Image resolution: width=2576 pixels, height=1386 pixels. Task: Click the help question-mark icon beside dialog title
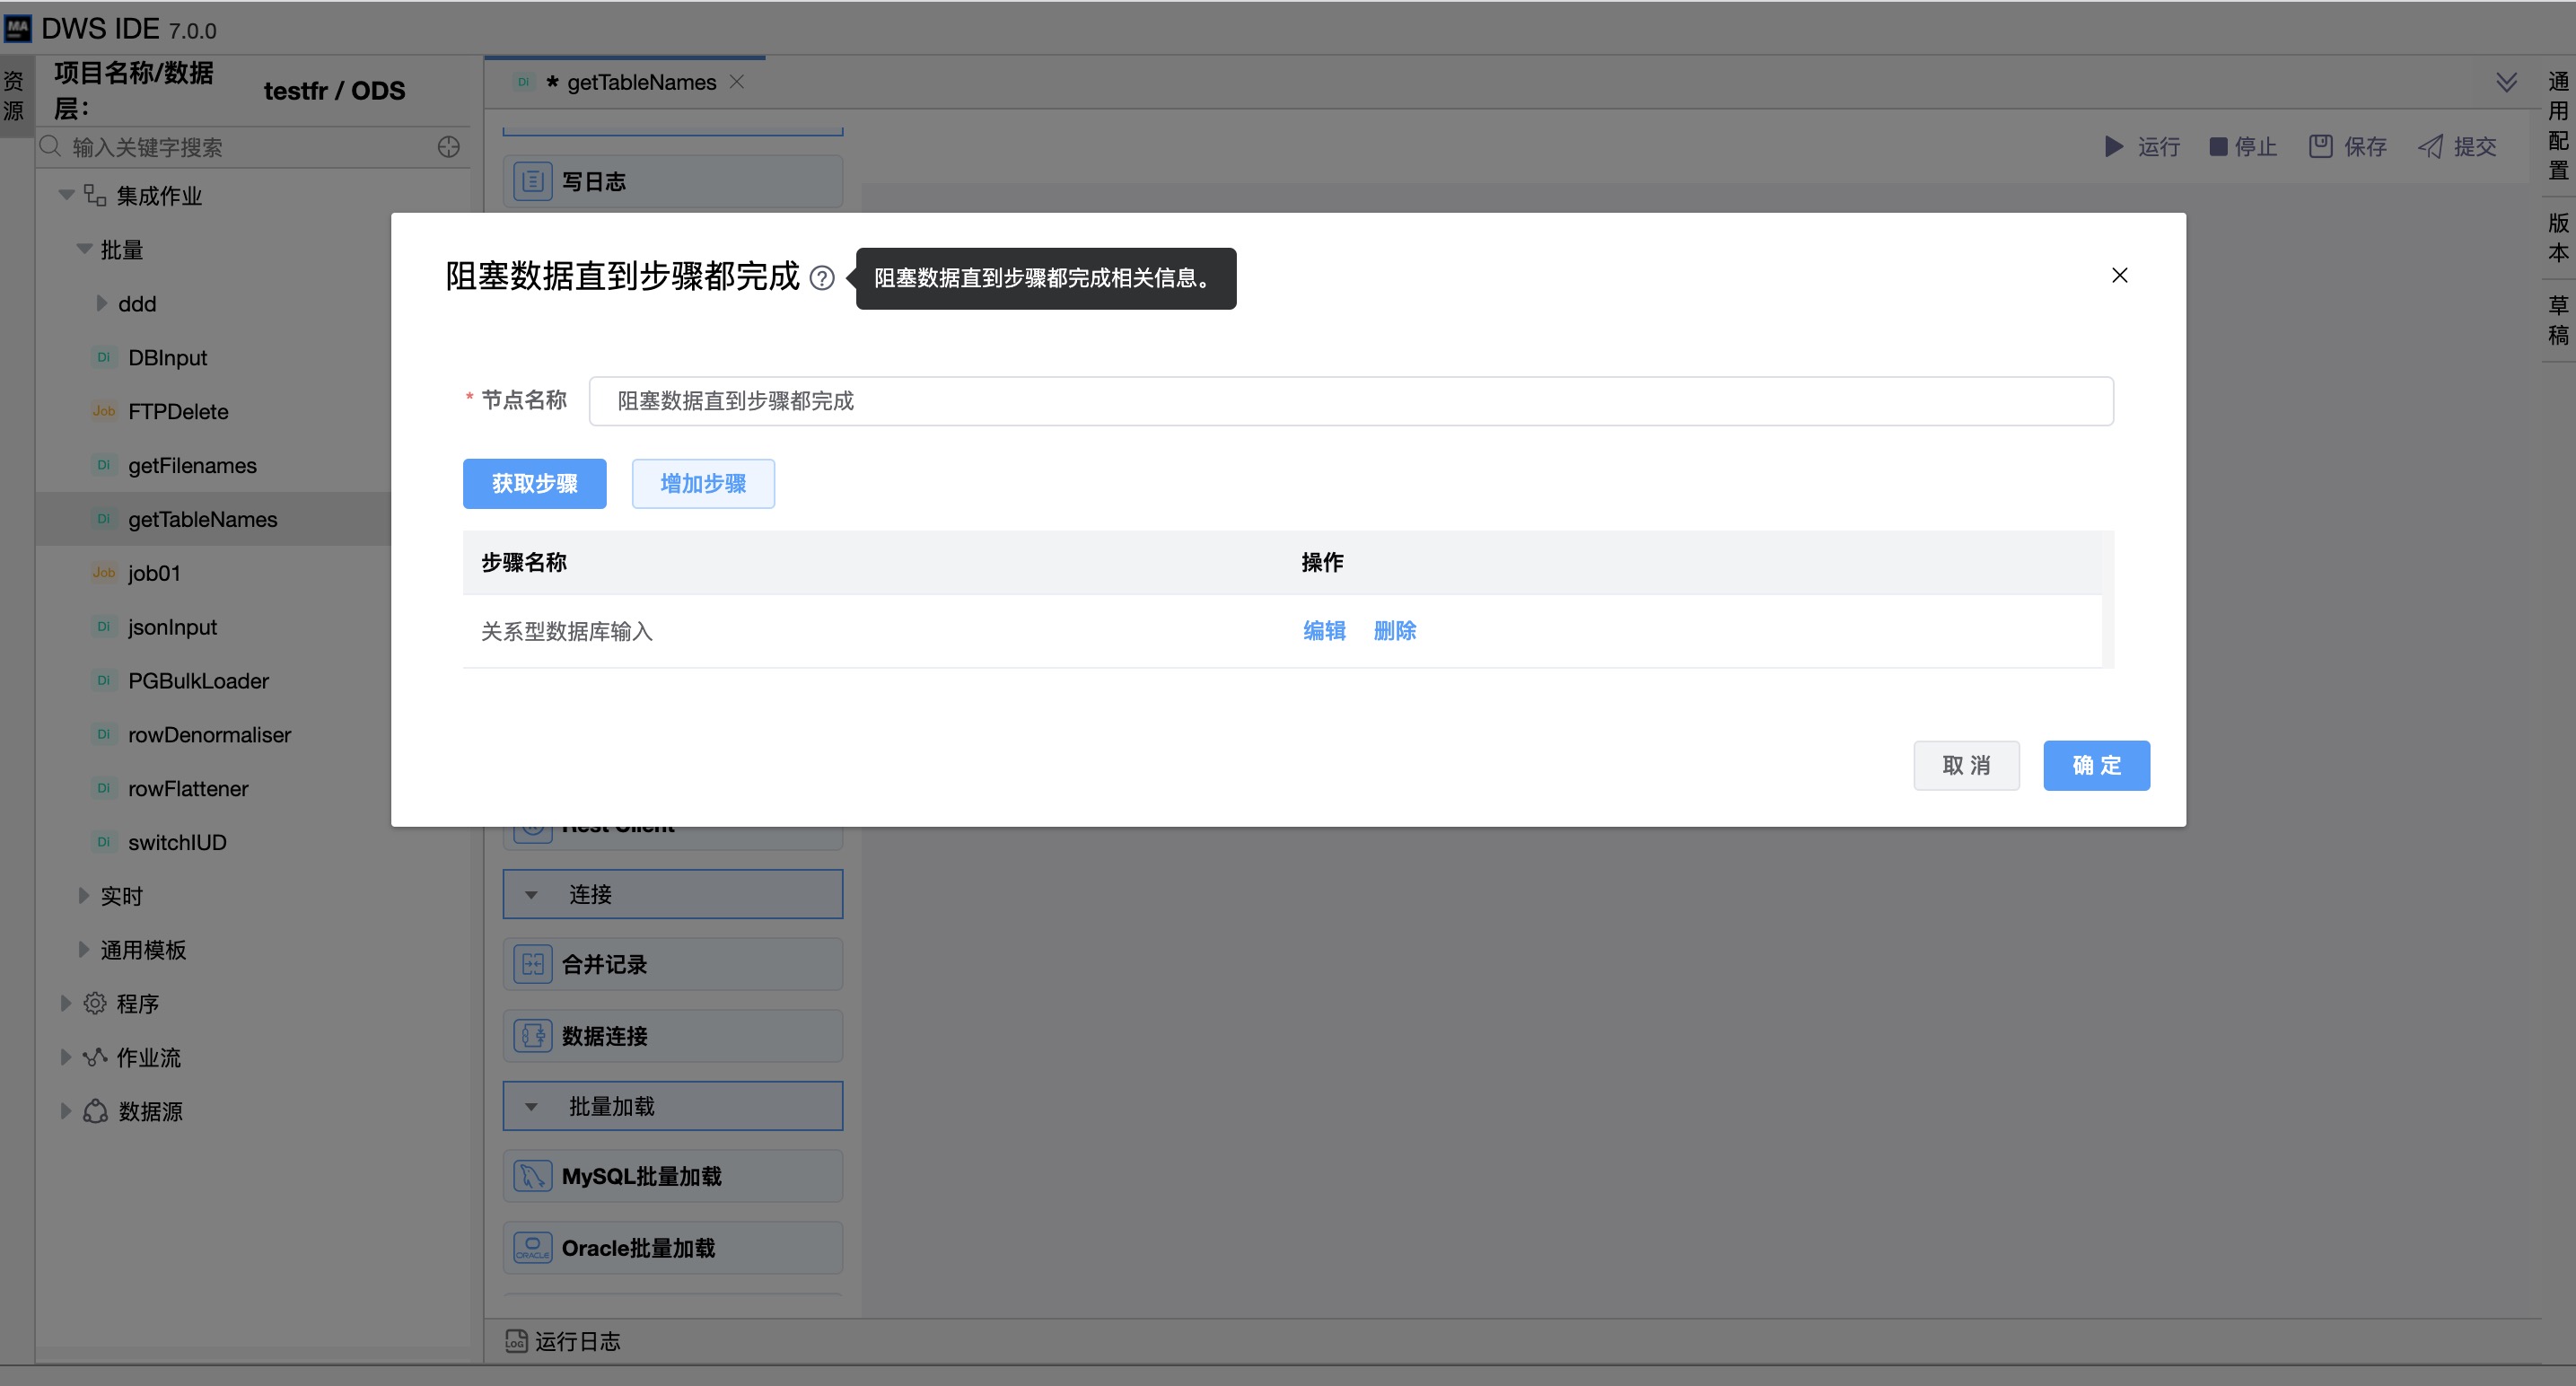coord(821,278)
